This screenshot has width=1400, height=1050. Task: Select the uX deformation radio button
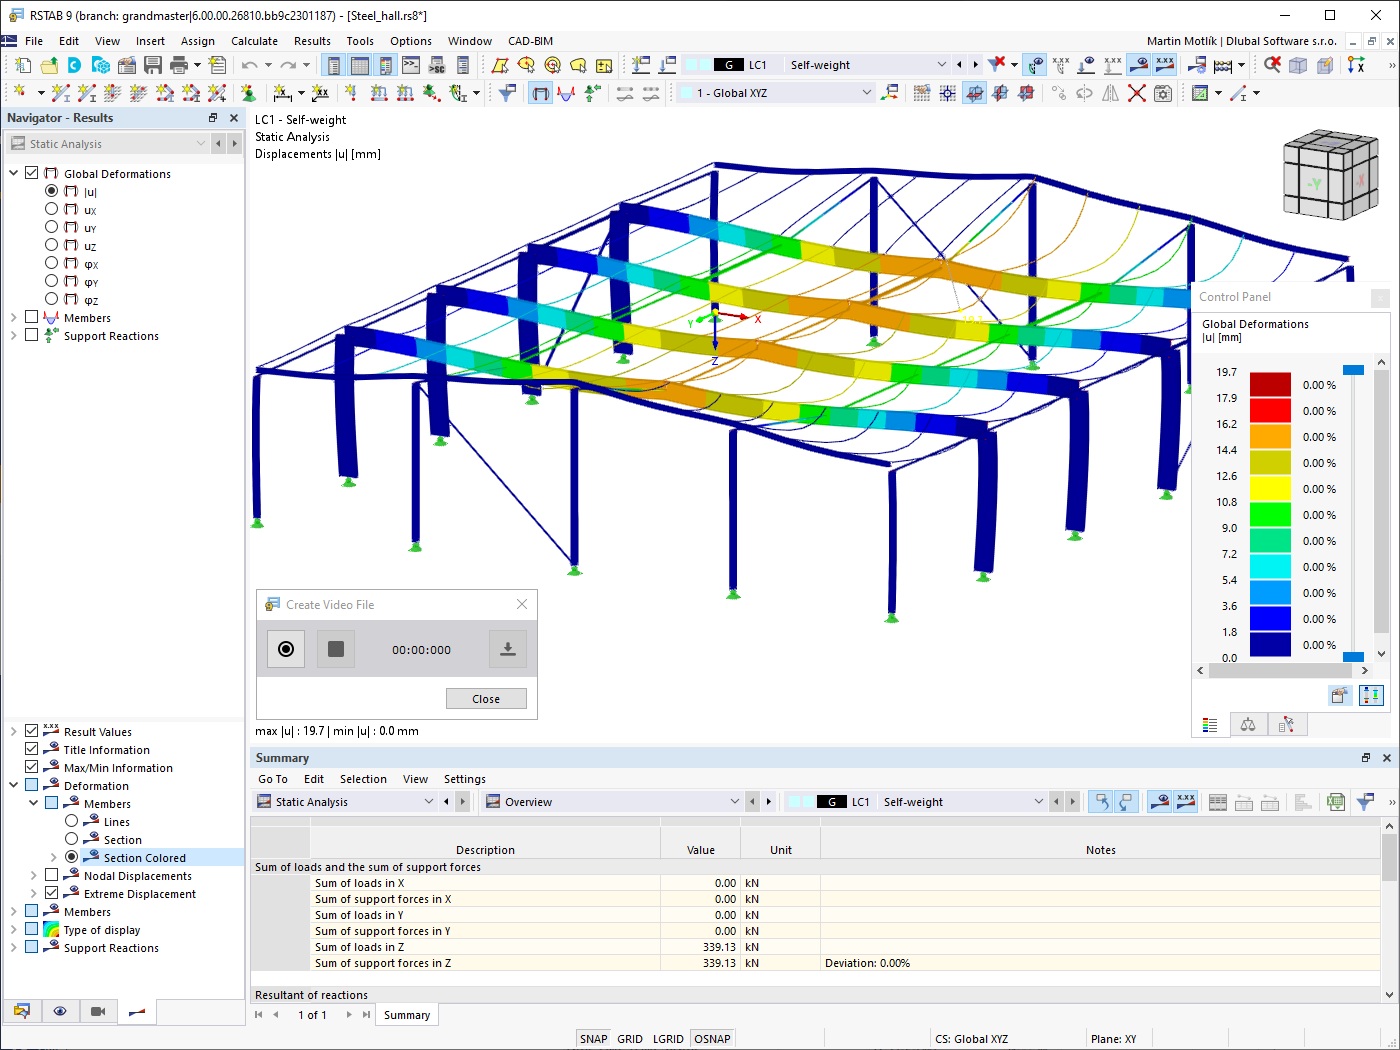tap(52, 209)
